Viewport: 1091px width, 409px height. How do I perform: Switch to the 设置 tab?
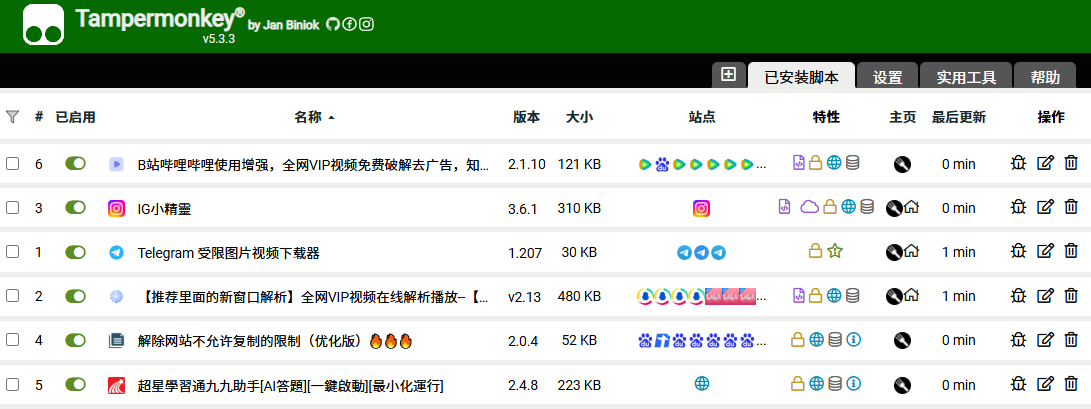[887, 77]
